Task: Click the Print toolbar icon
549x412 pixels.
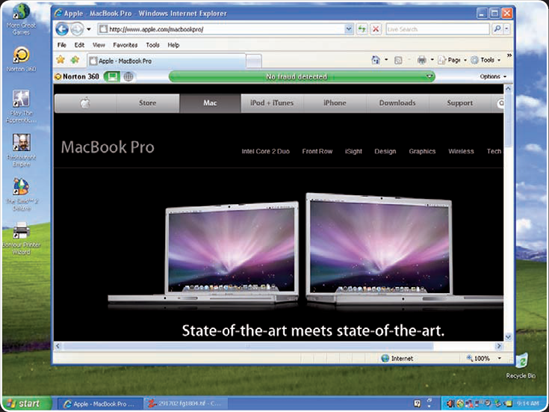Action: (422, 60)
